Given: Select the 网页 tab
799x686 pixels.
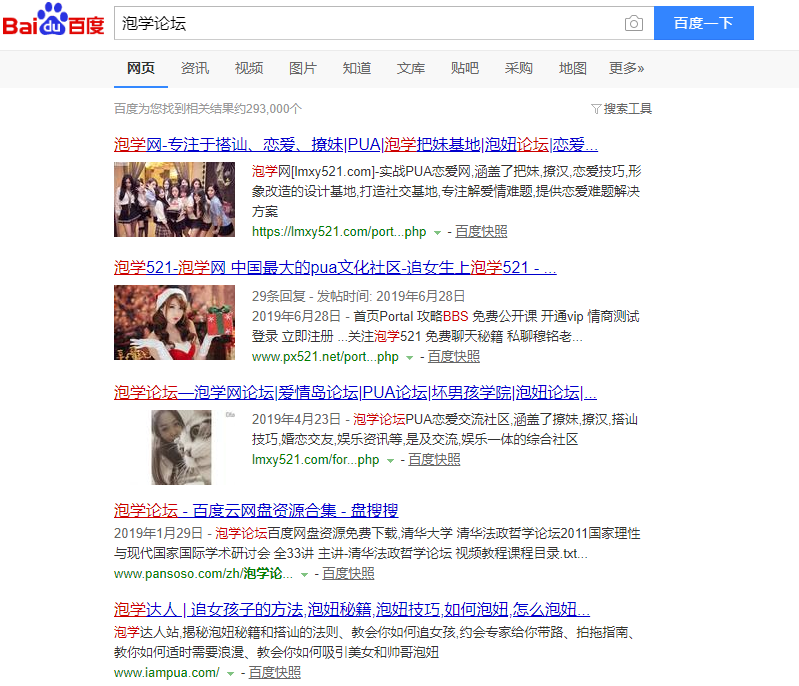Looking at the screenshot, I should 141,68.
